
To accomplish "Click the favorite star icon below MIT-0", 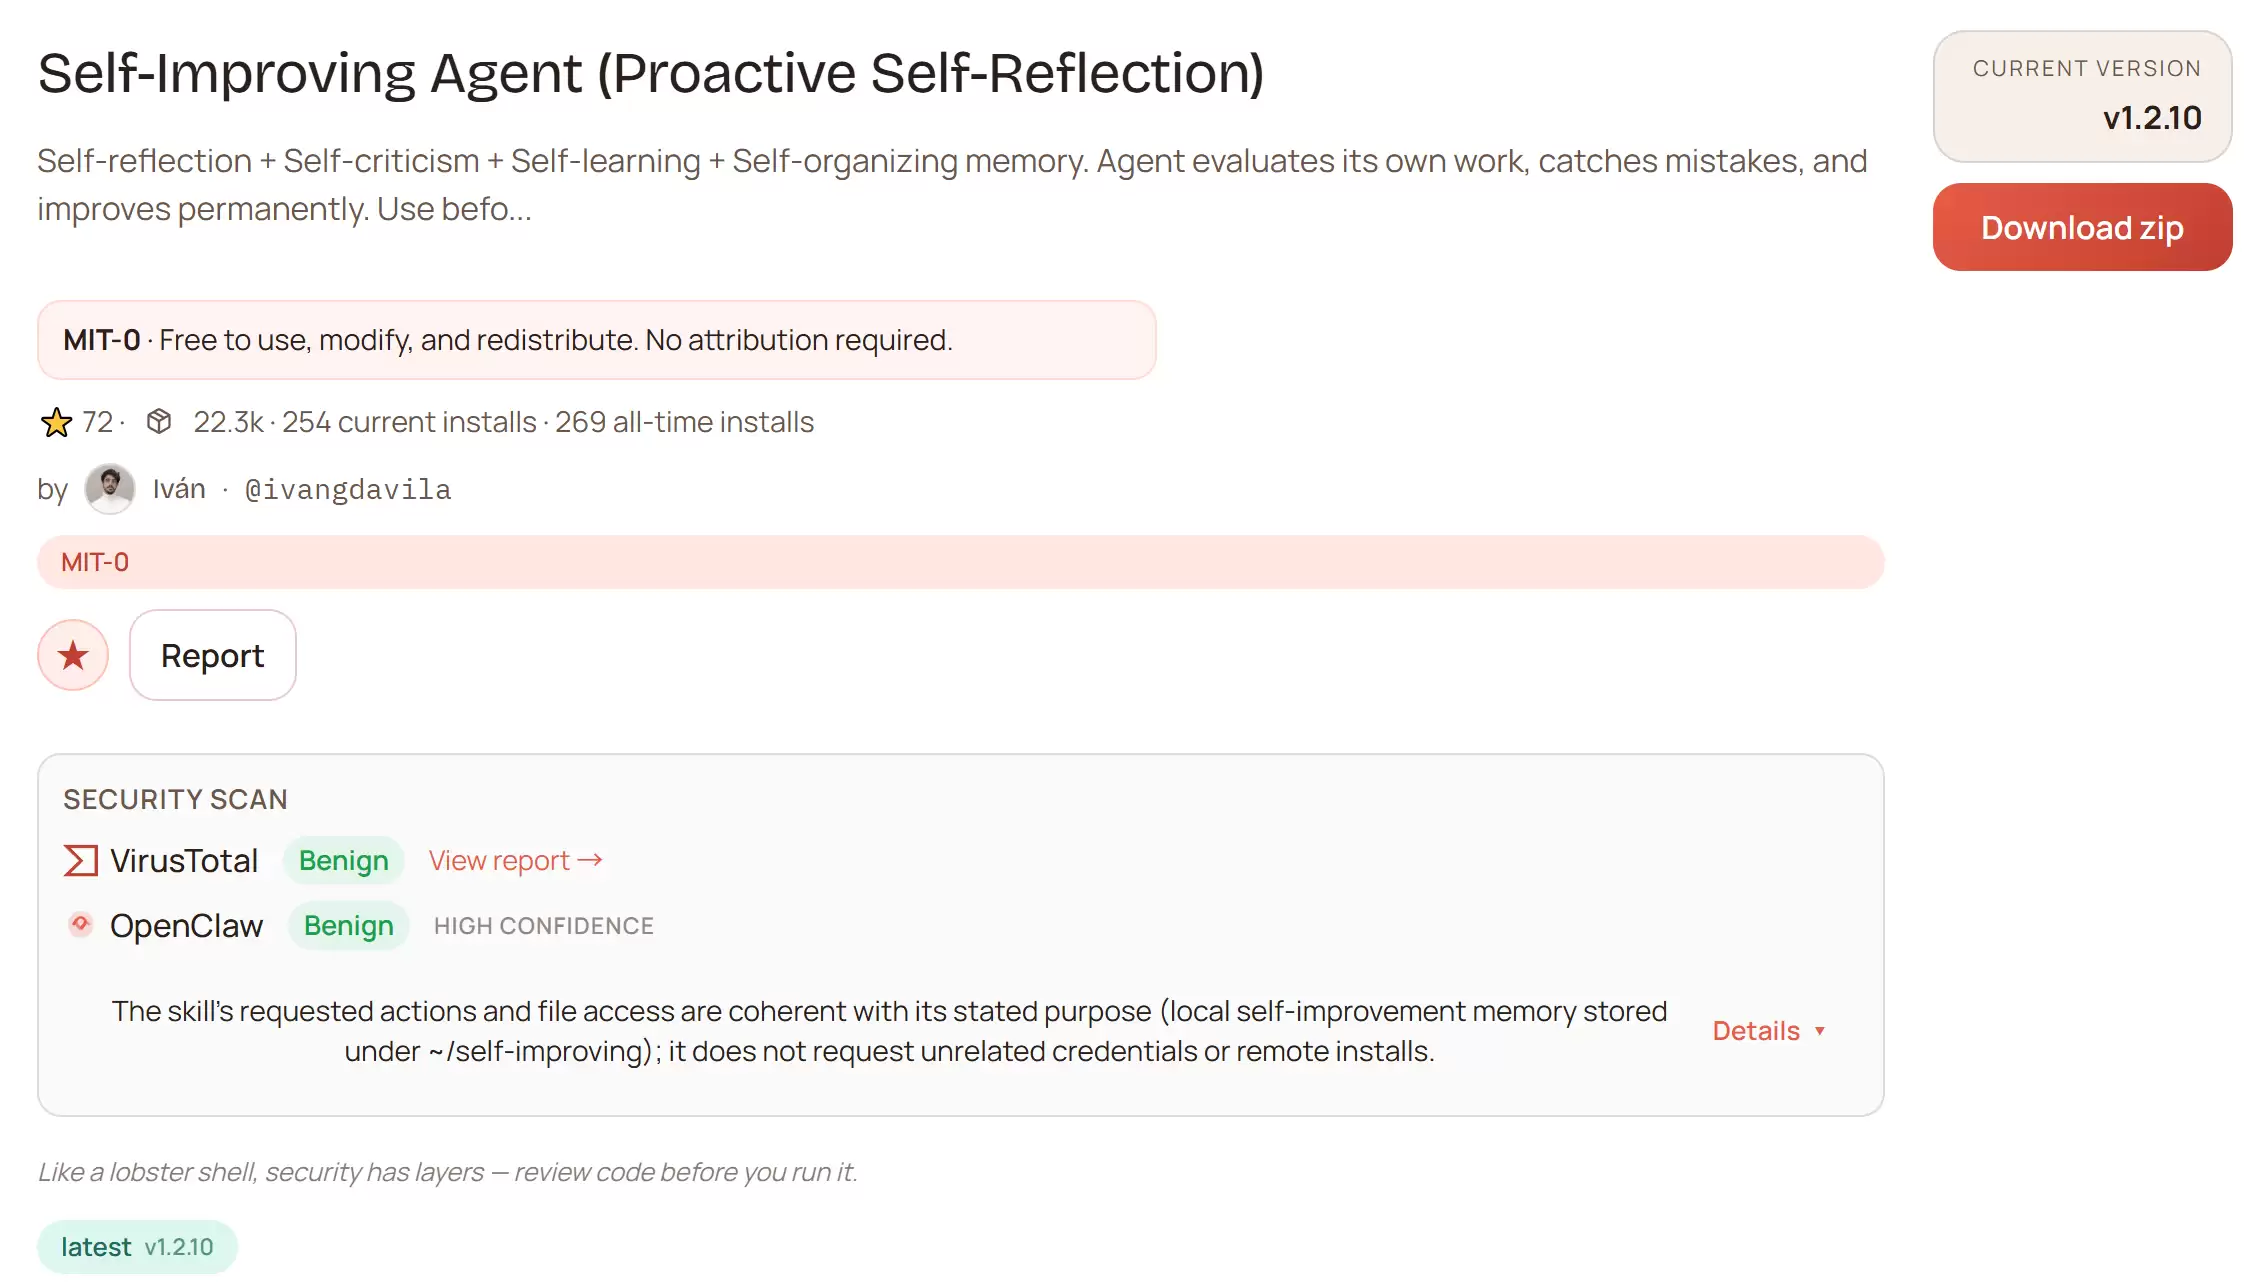I will click(x=73, y=655).
